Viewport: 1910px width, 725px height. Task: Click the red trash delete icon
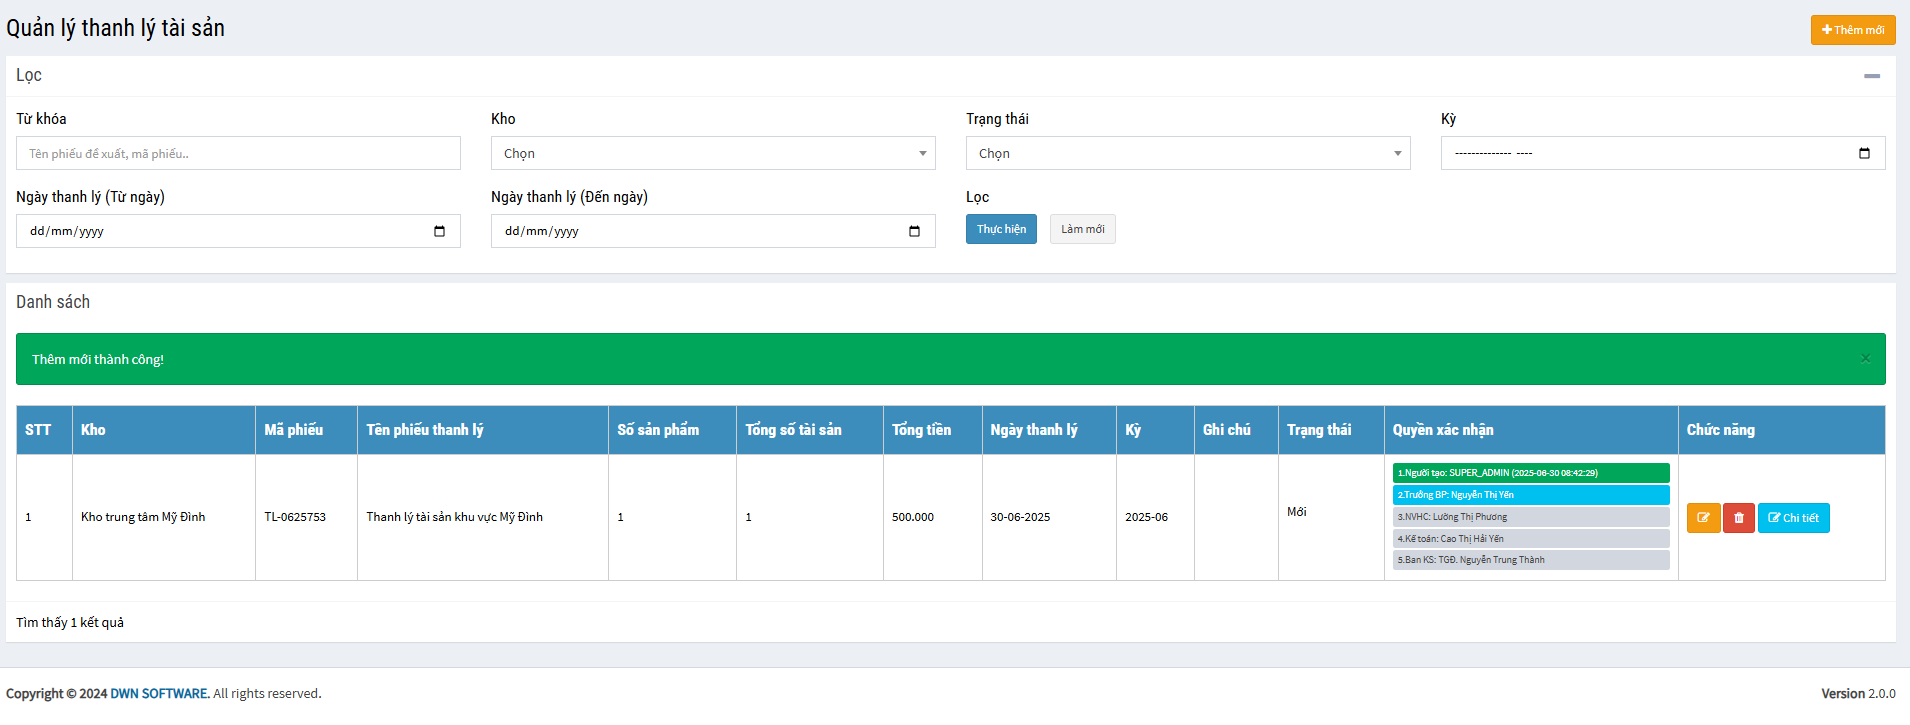1738,518
